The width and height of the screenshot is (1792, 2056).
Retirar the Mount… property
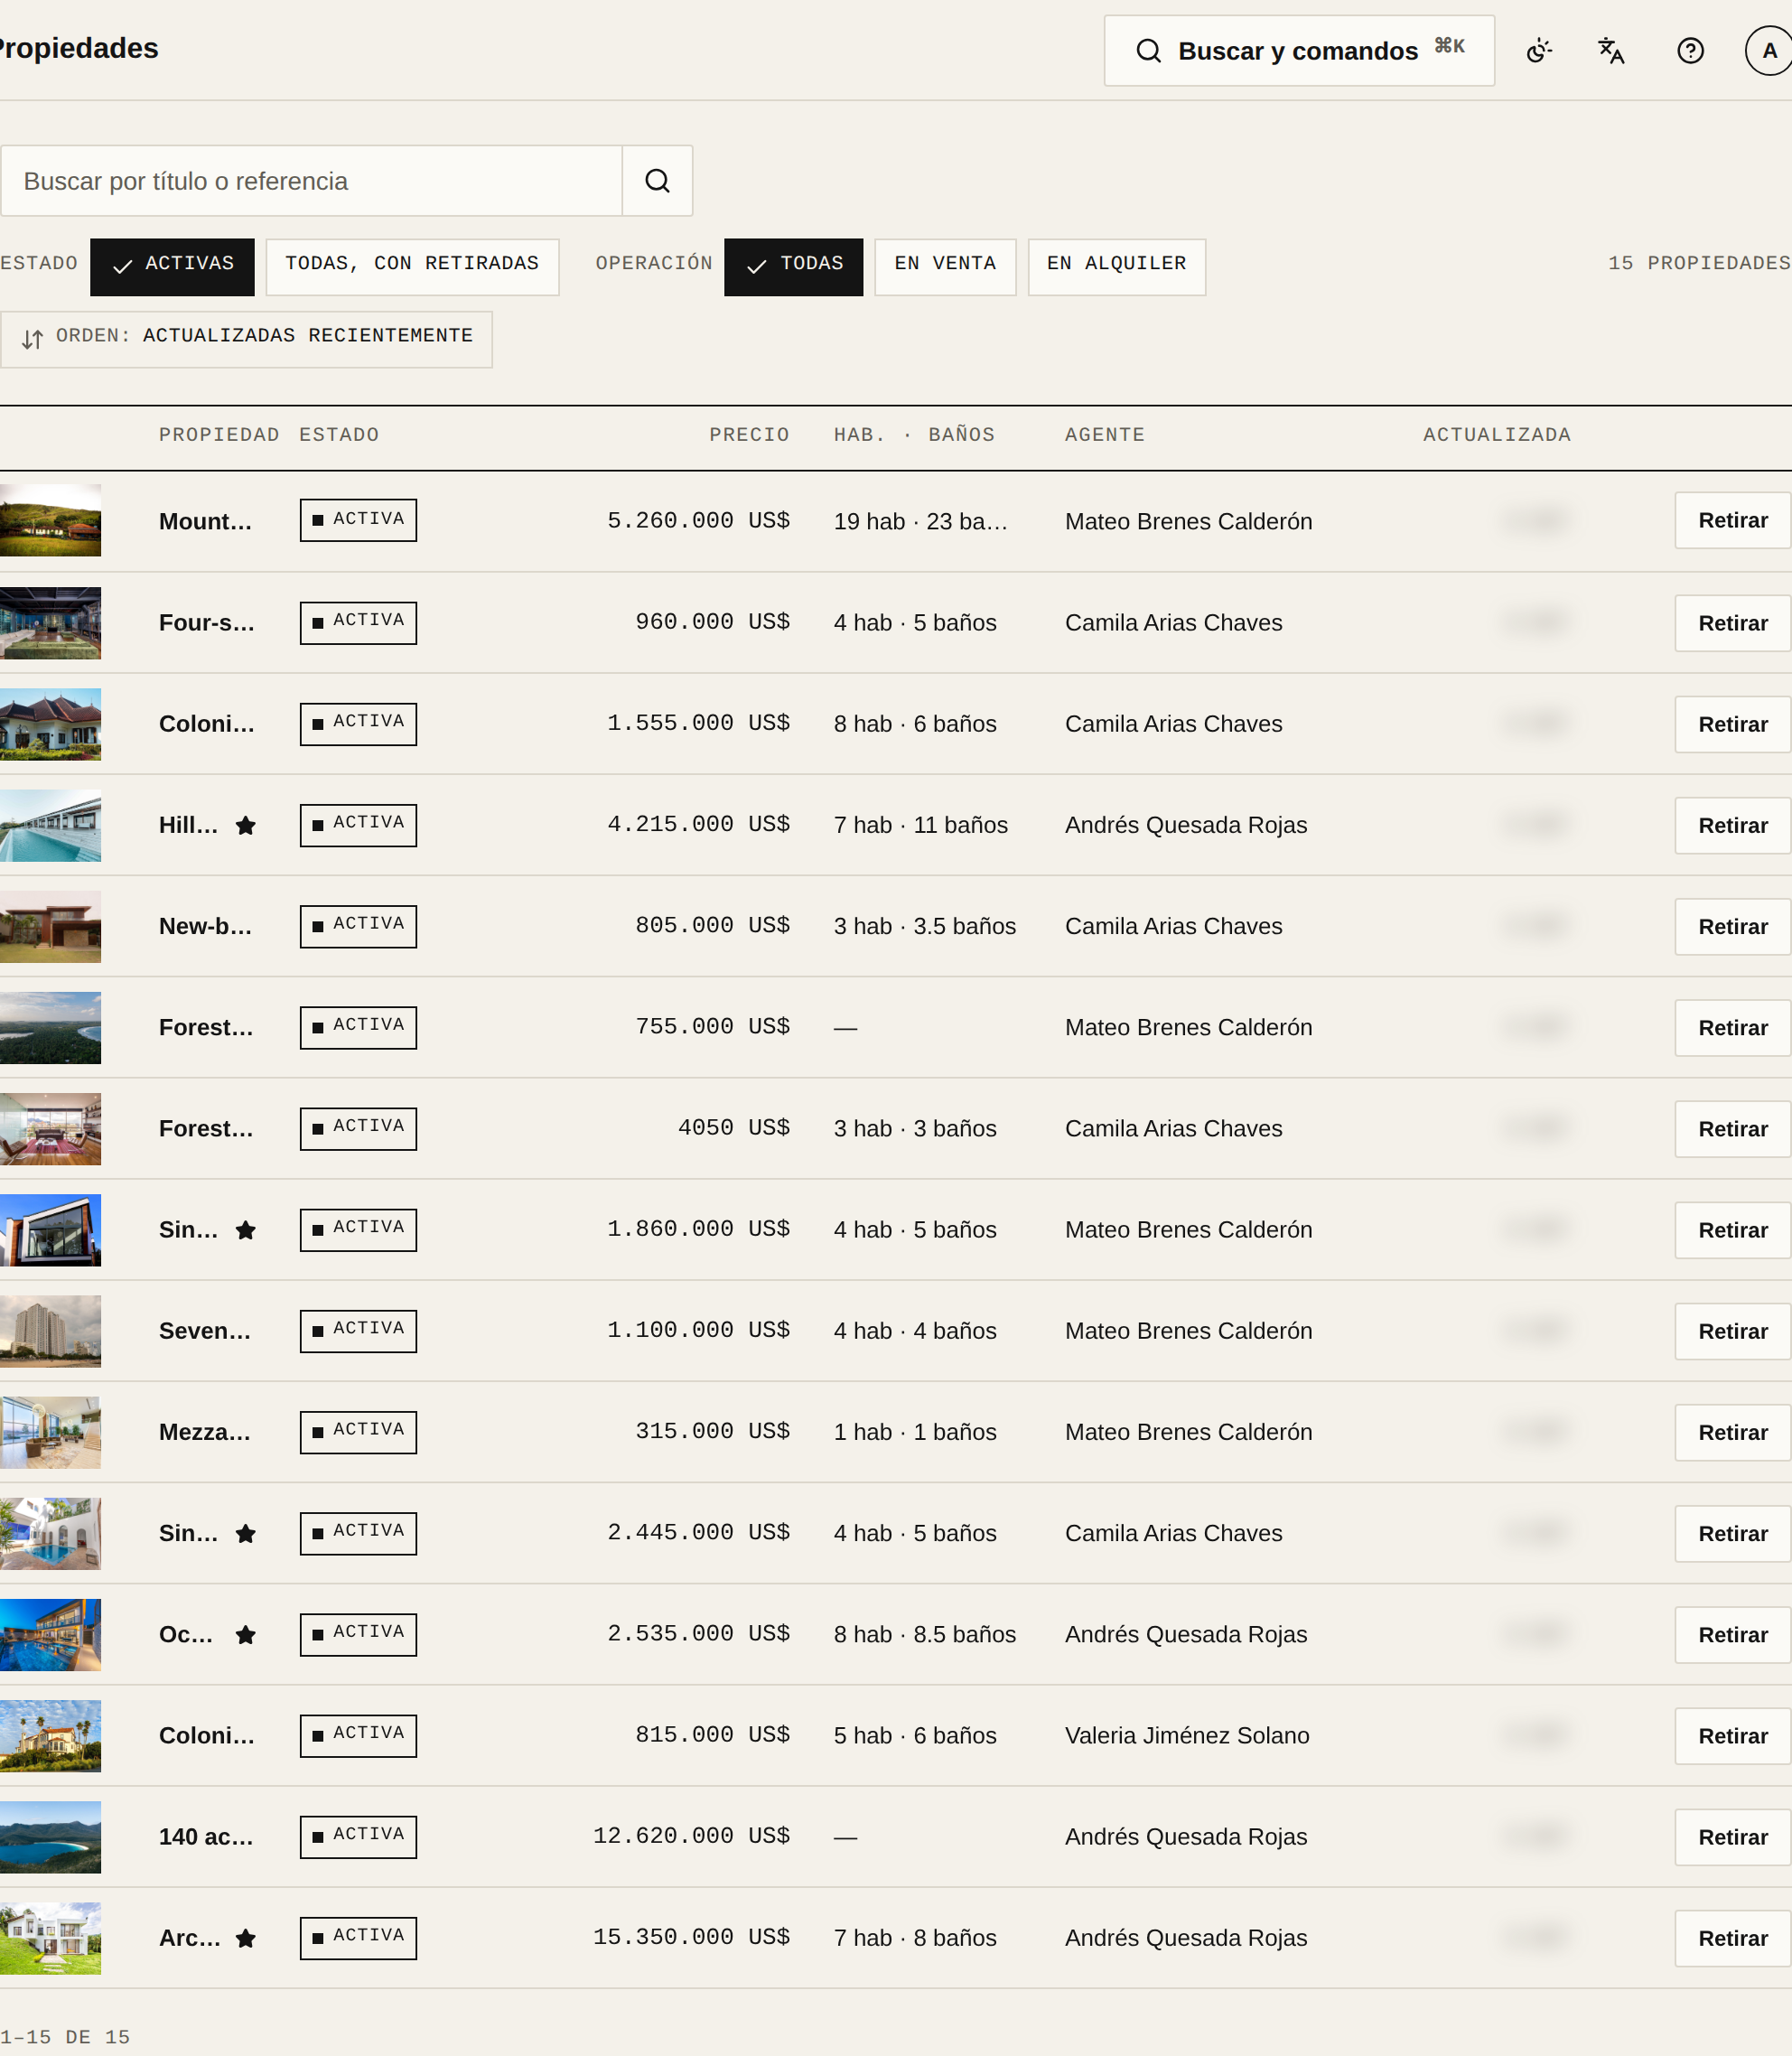pyautogui.click(x=1732, y=520)
